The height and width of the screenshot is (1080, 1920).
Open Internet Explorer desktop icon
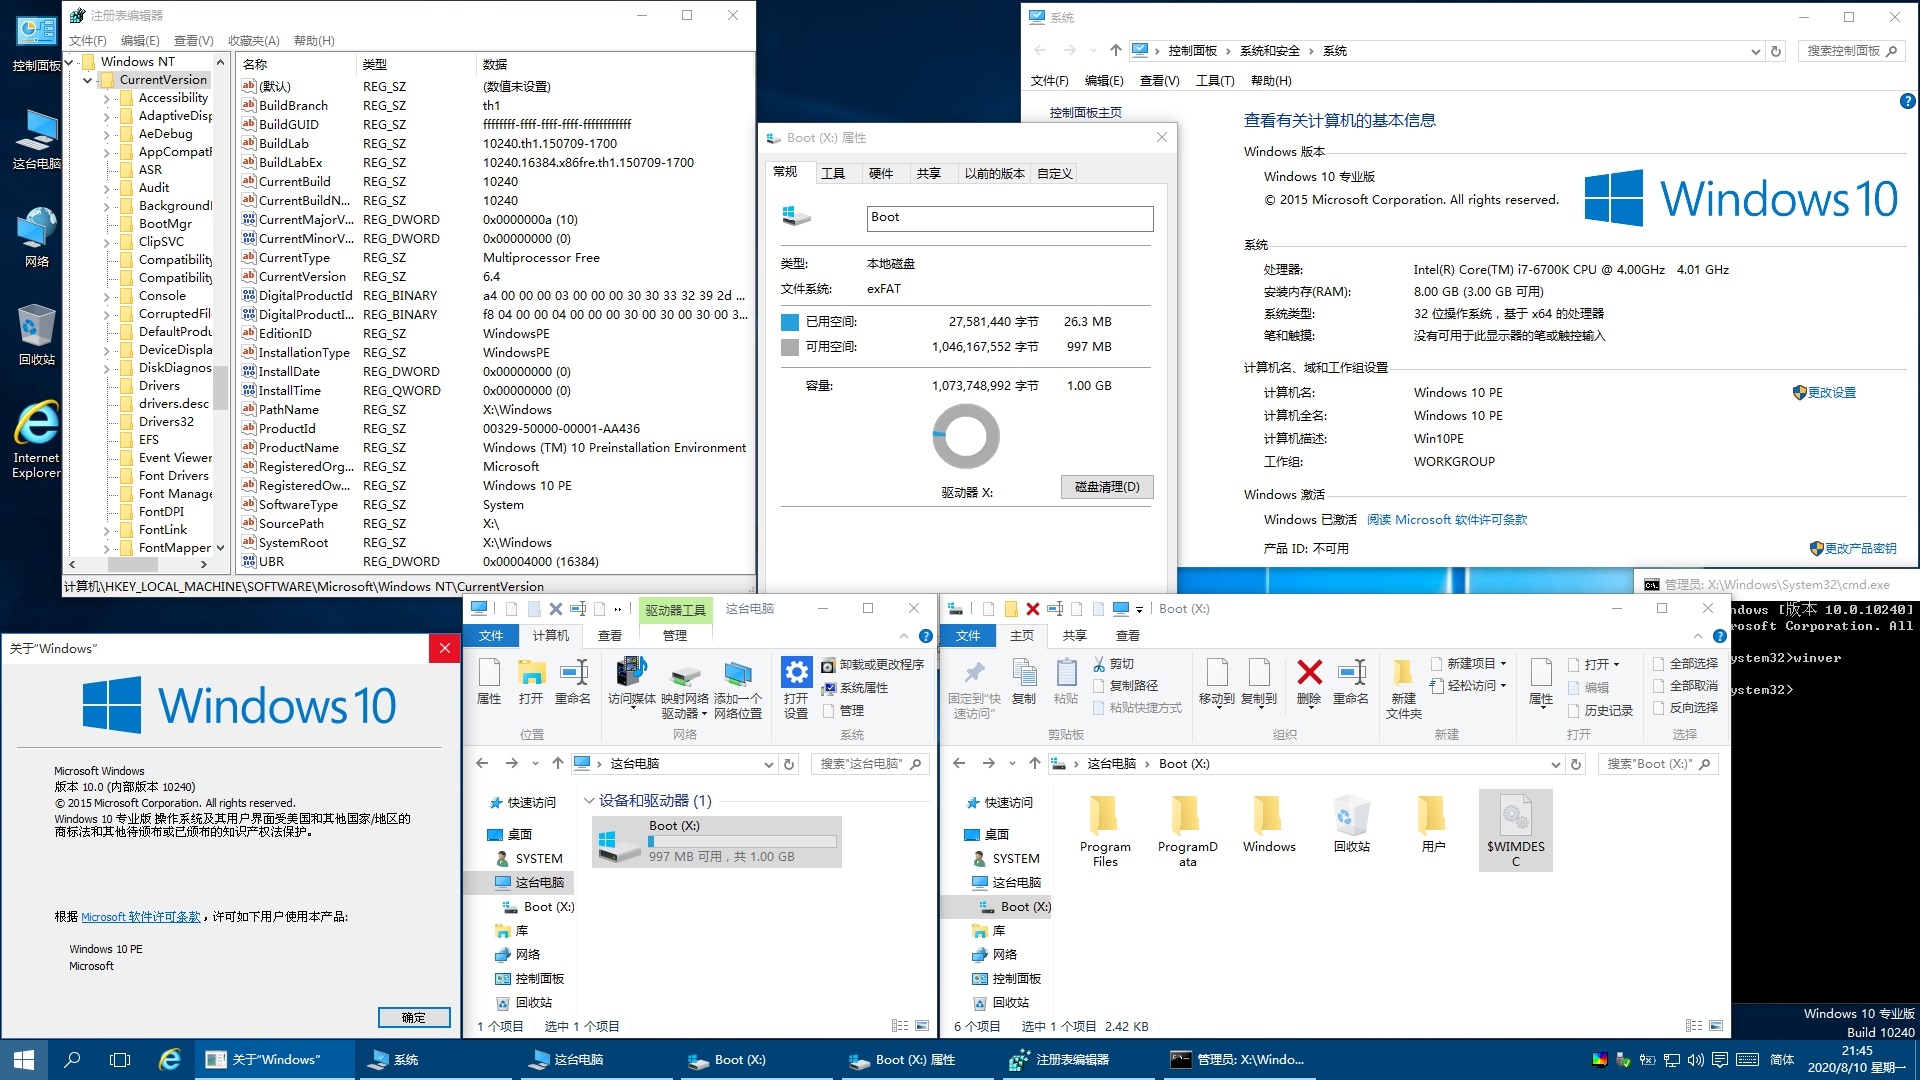[x=36, y=440]
